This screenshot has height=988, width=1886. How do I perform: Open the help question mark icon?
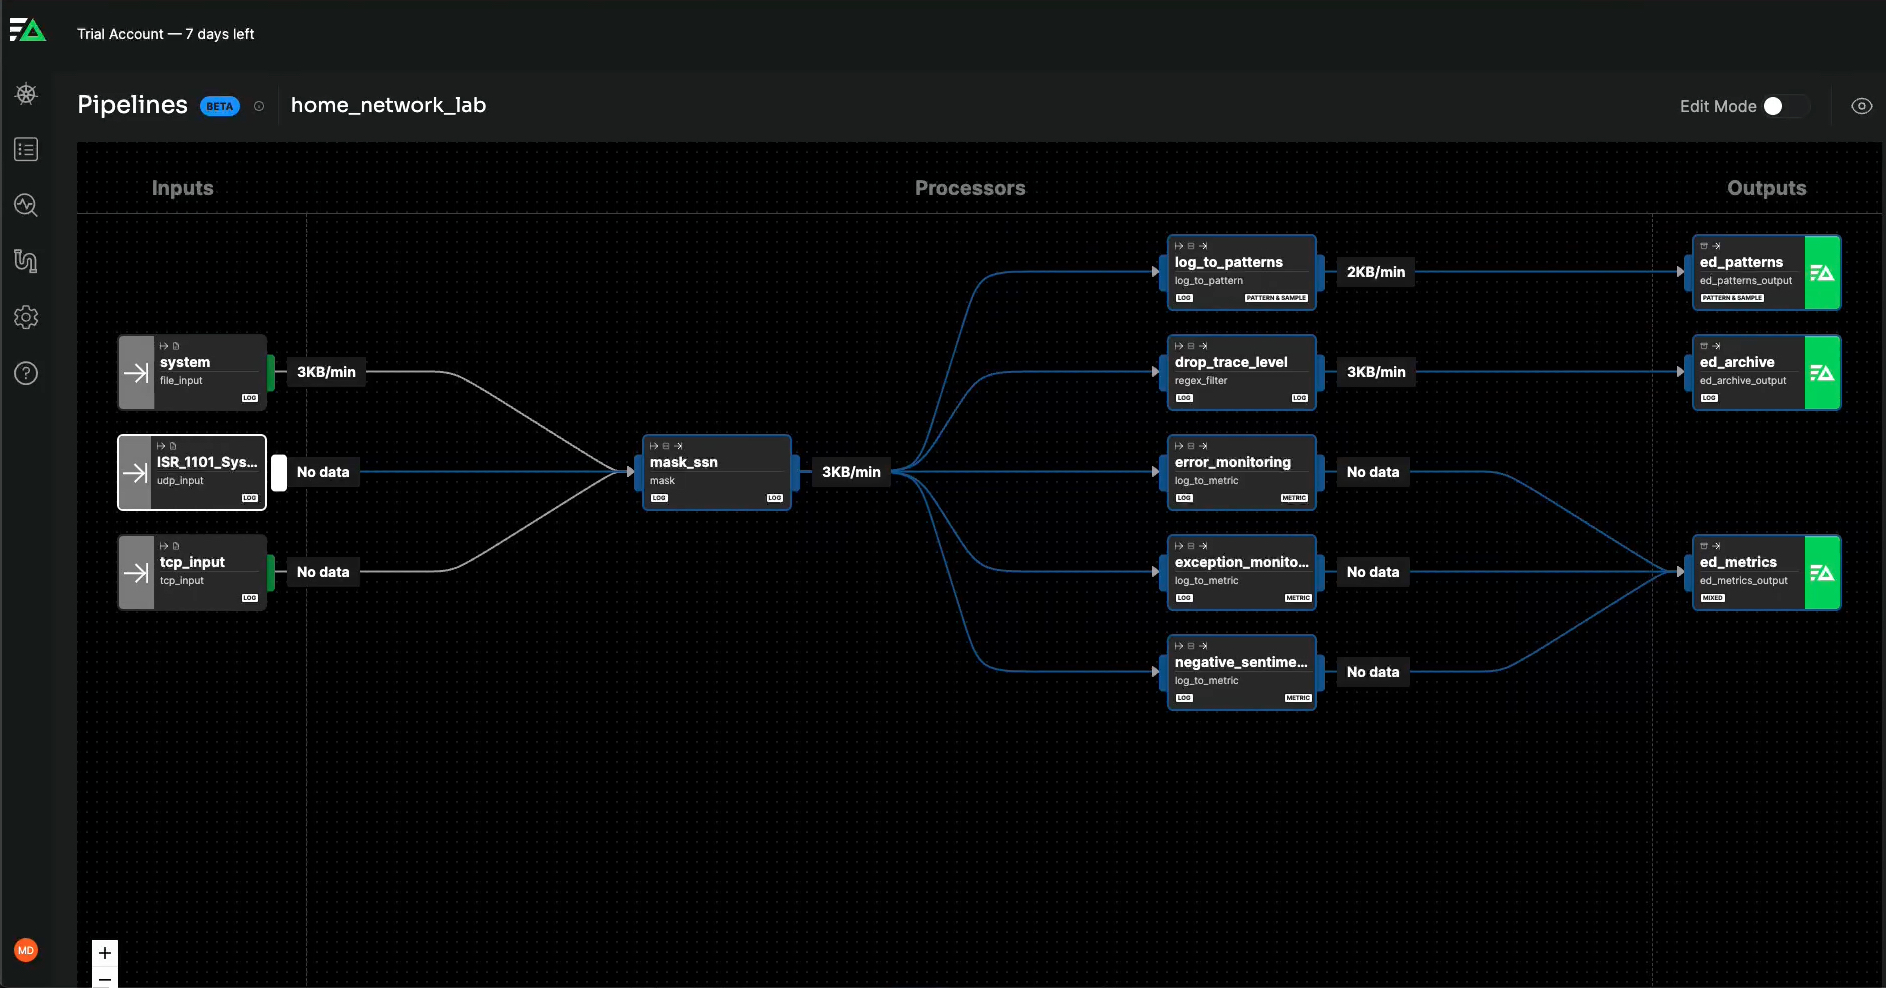point(26,373)
